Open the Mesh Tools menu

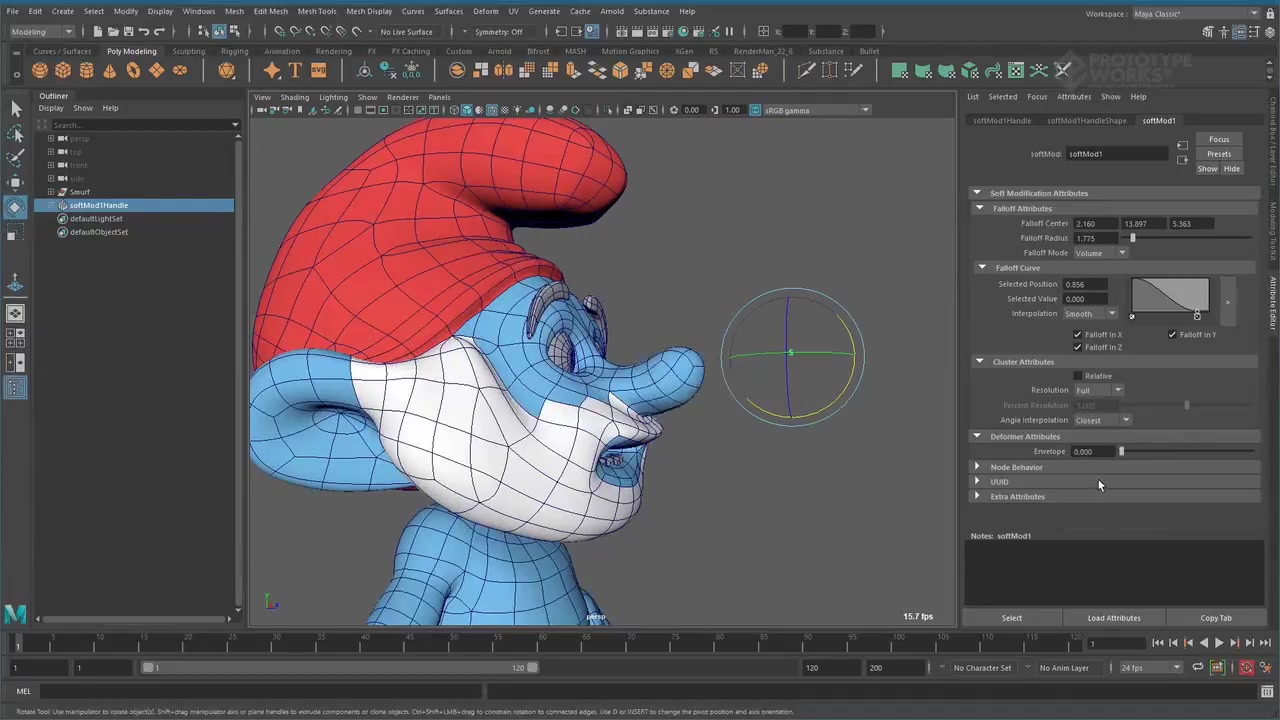point(316,11)
